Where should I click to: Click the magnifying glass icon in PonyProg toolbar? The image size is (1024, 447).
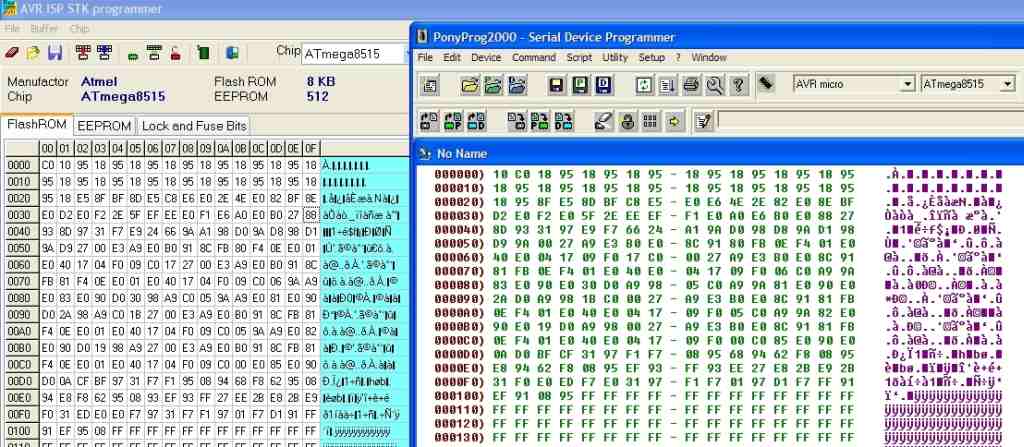(x=714, y=85)
